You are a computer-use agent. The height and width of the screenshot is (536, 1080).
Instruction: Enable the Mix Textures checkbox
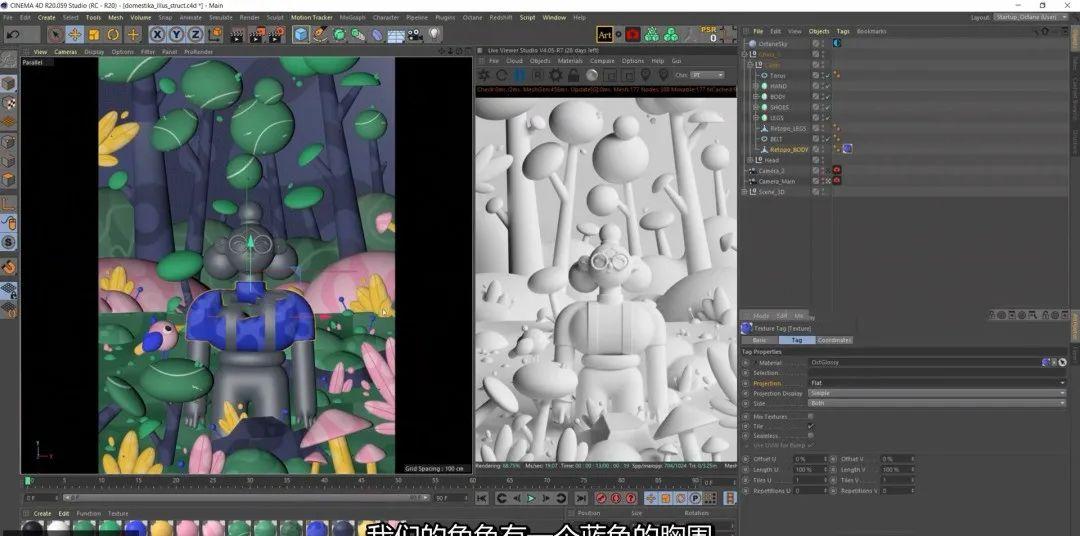tap(811, 416)
